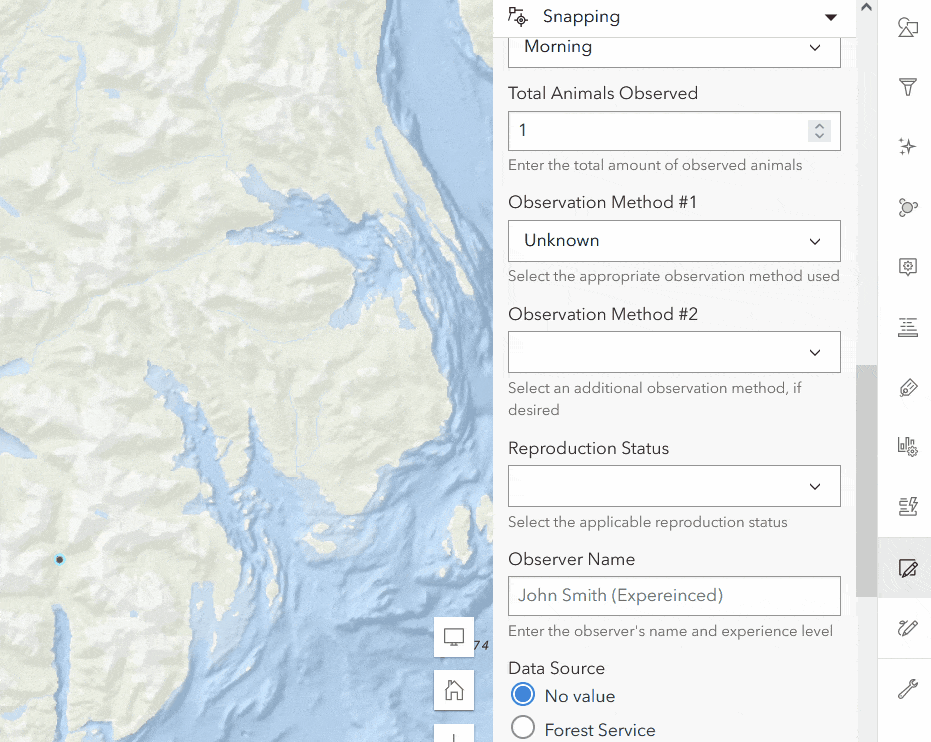Open the Reproduction Status dropdown
Image resolution: width=931 pixels, height=742 pixels.
[x=673, y=486]
